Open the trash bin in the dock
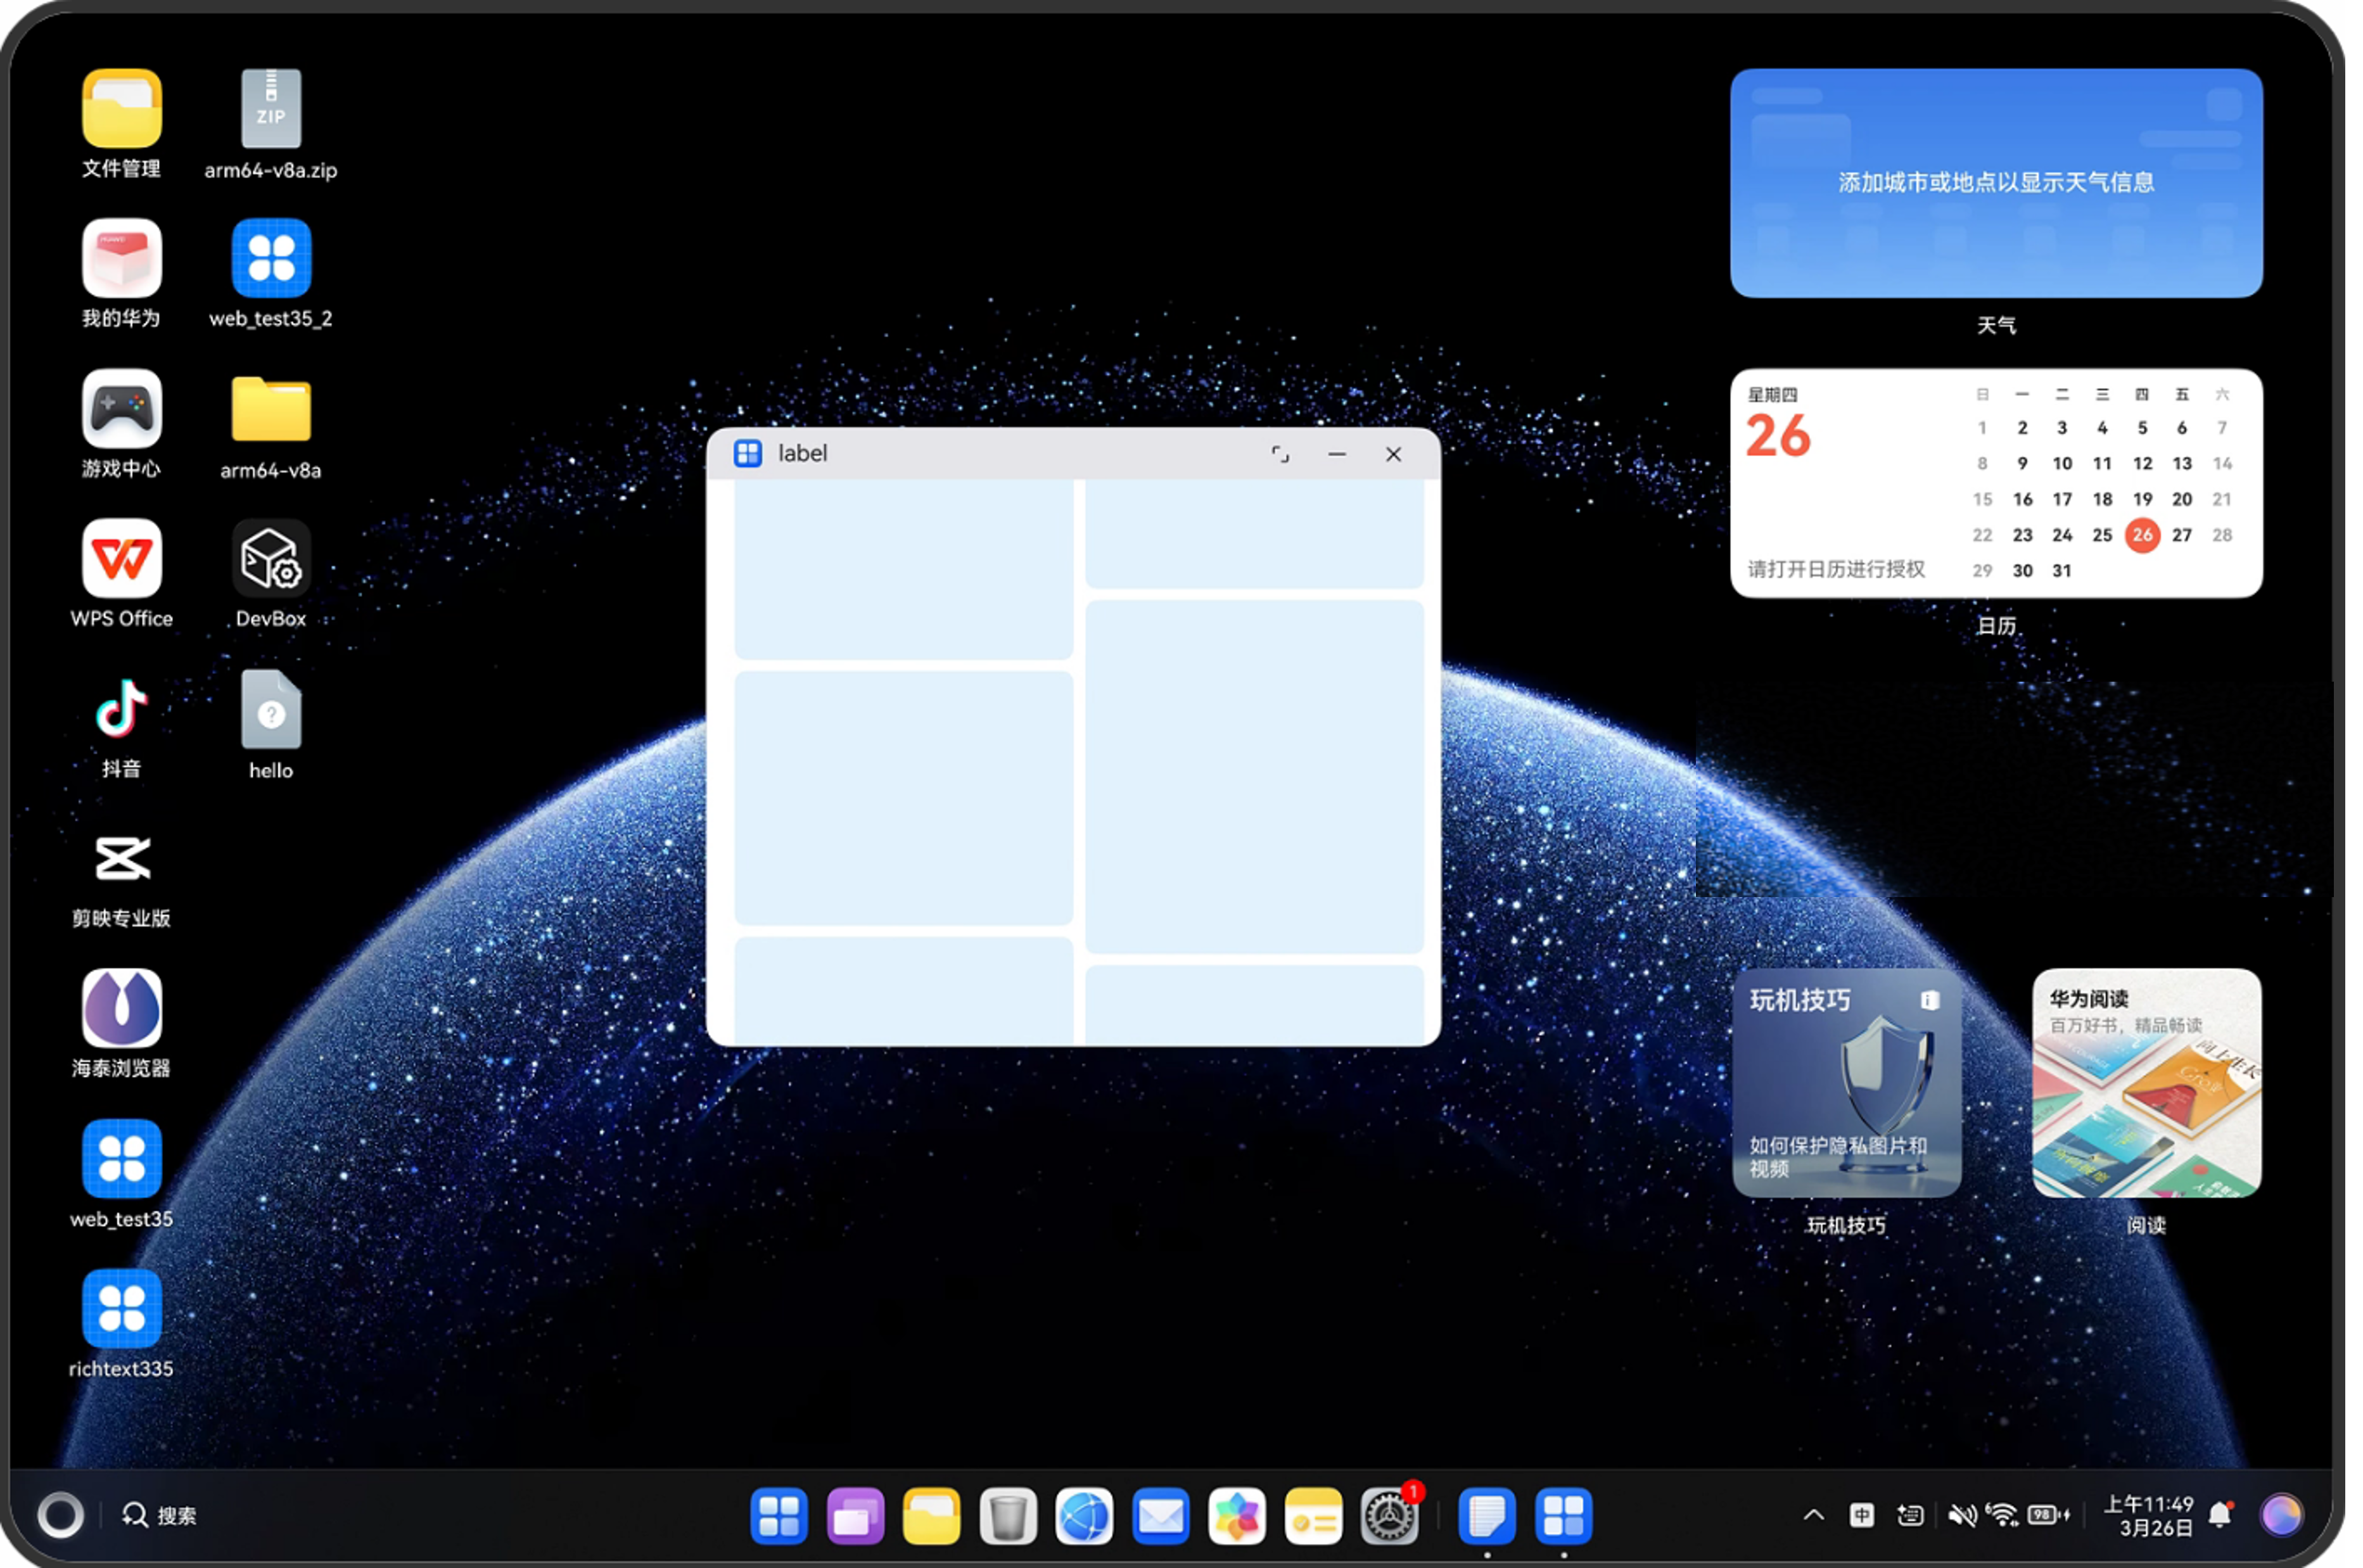This screenshot has height=1568, width=2363. (x=1008, y=1516)
